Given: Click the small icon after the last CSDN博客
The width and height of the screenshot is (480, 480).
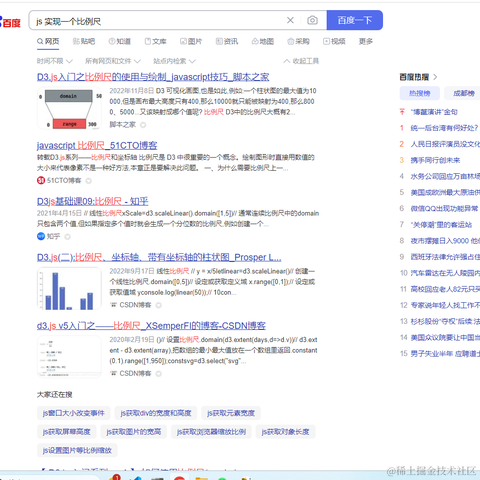Looking at the screenshot, I should 159,374.
